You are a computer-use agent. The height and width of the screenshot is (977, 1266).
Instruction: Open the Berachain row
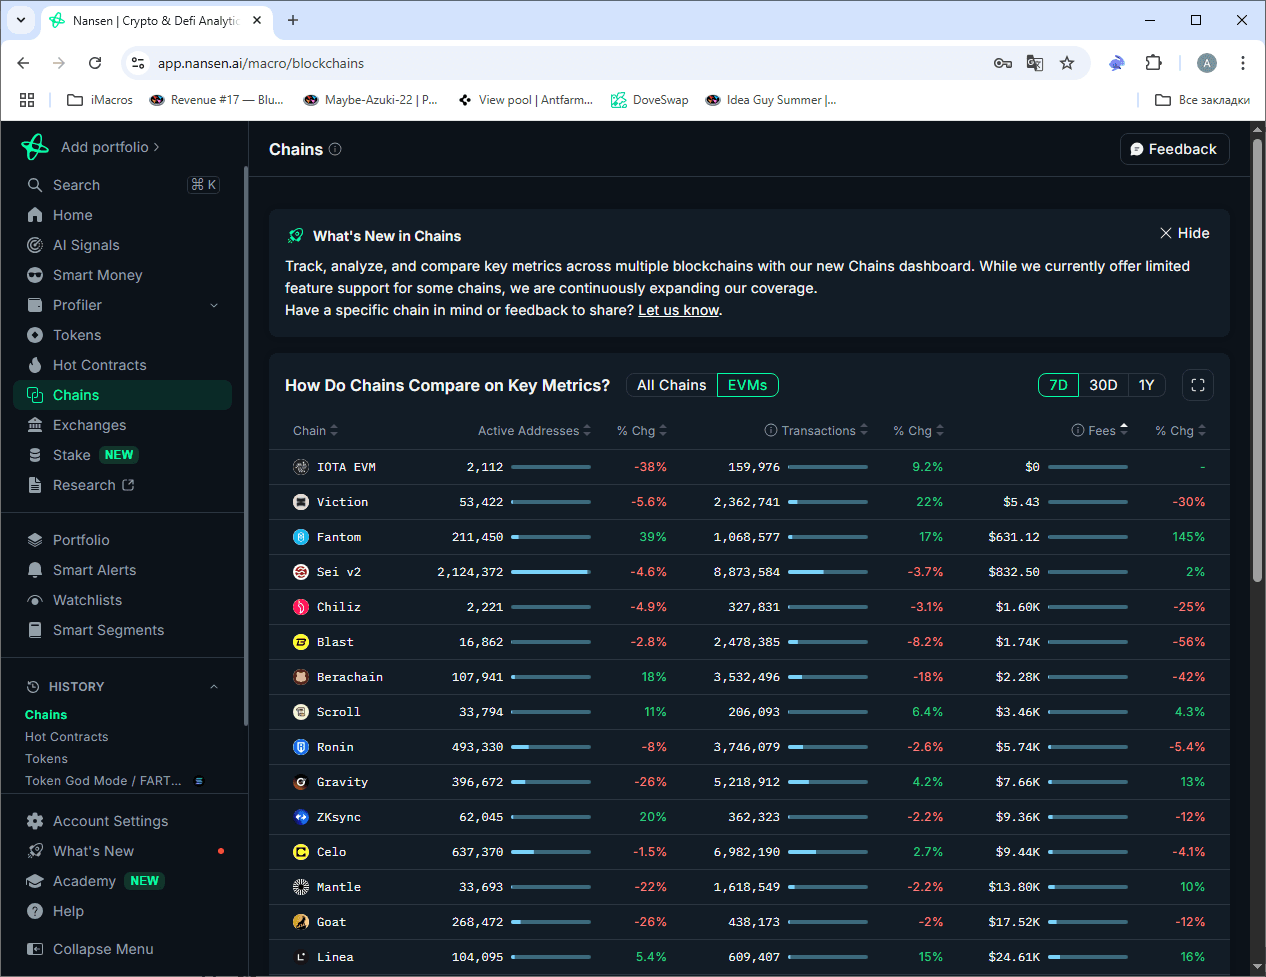click(x=749, y=677)
